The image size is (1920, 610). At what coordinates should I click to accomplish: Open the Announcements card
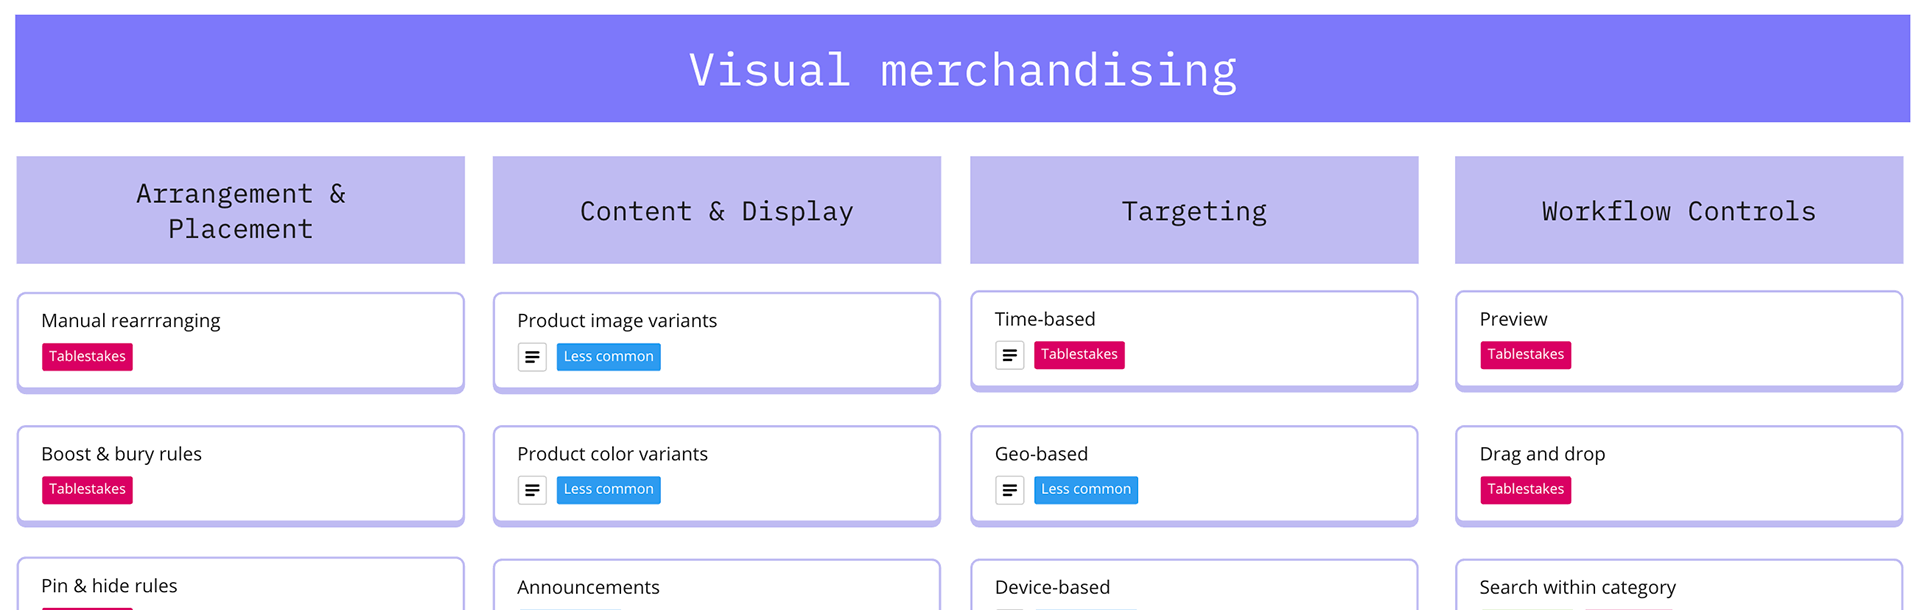click(717, 585)
